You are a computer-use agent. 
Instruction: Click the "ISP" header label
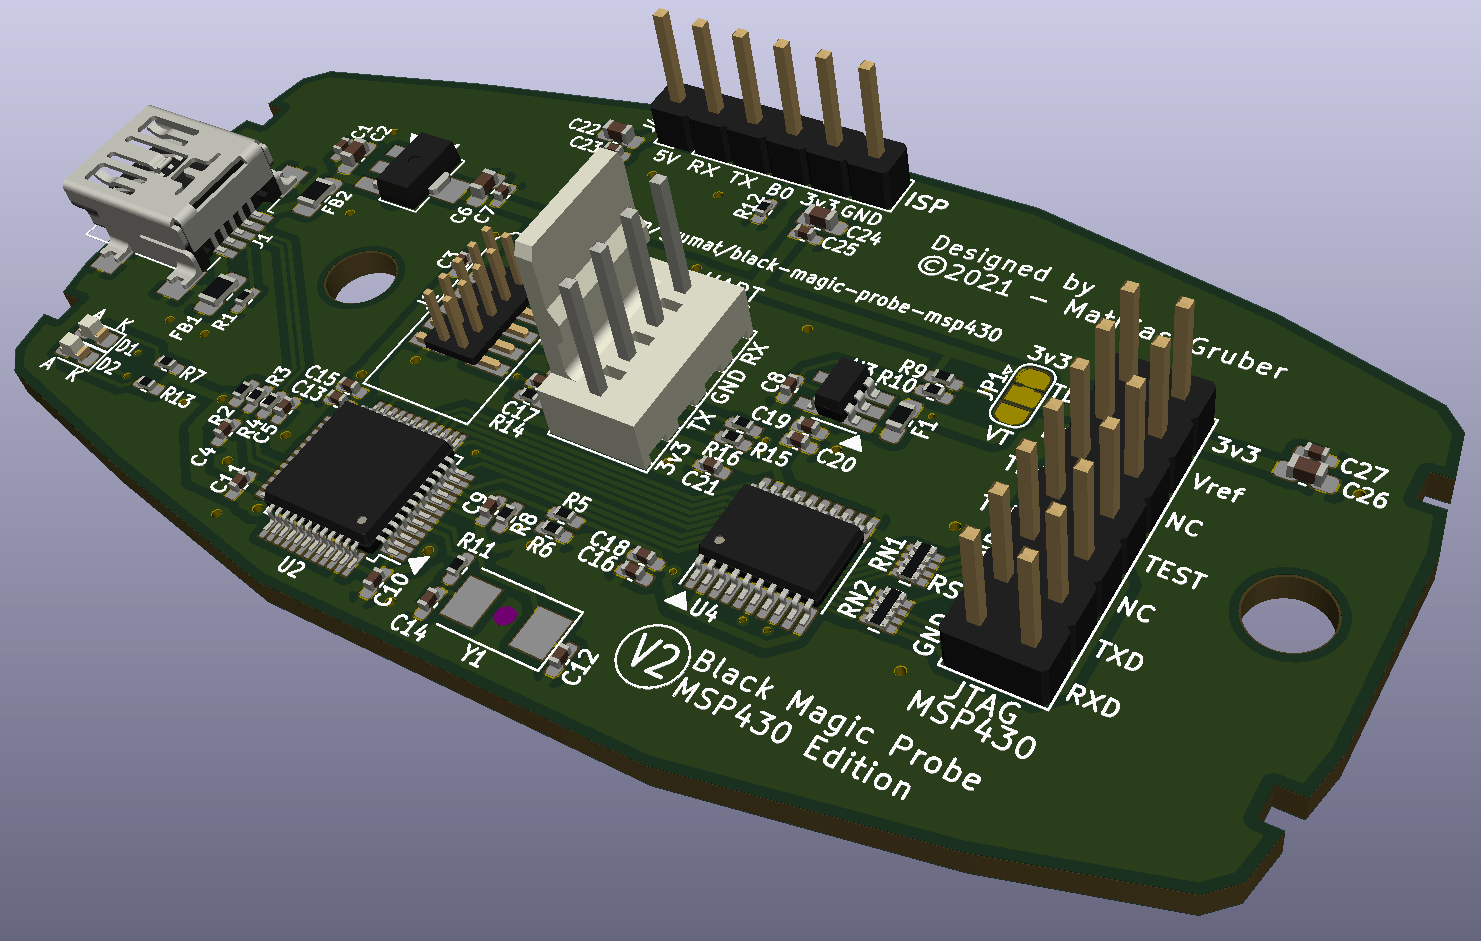tap(926, 203)
